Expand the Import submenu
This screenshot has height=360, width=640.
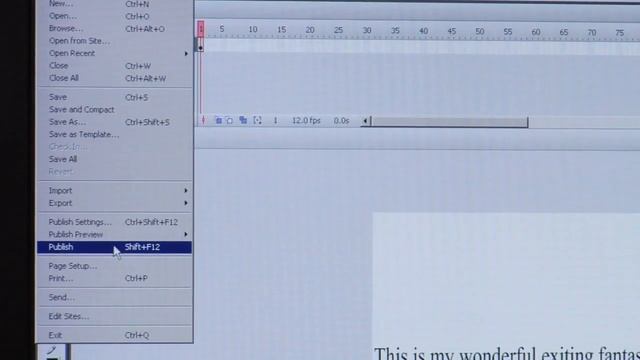[113, 191]
